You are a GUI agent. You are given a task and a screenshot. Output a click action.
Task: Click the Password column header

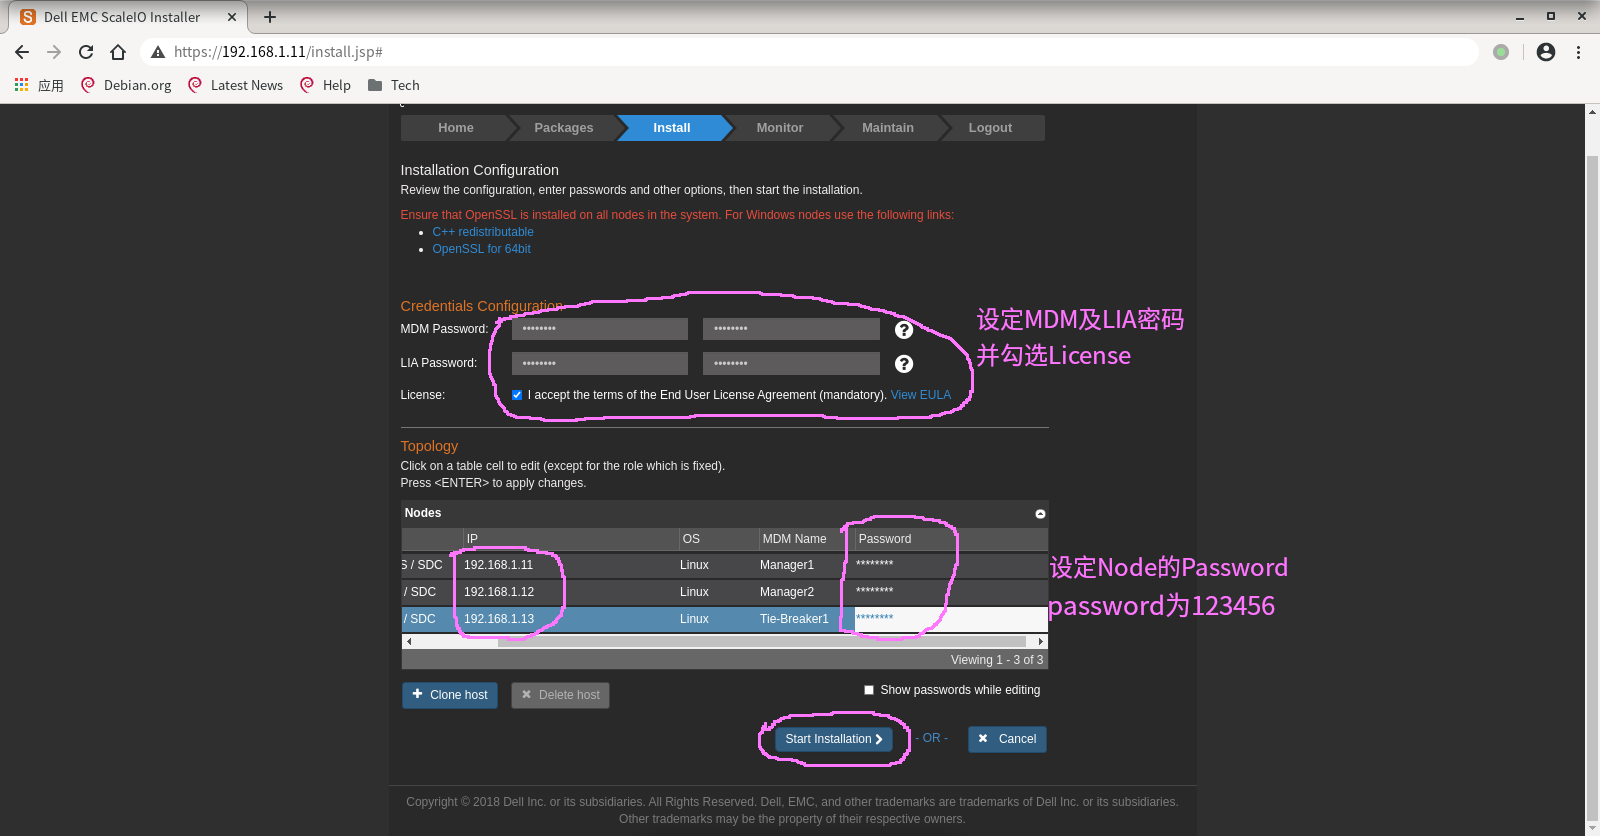click(x=950, y=539)
